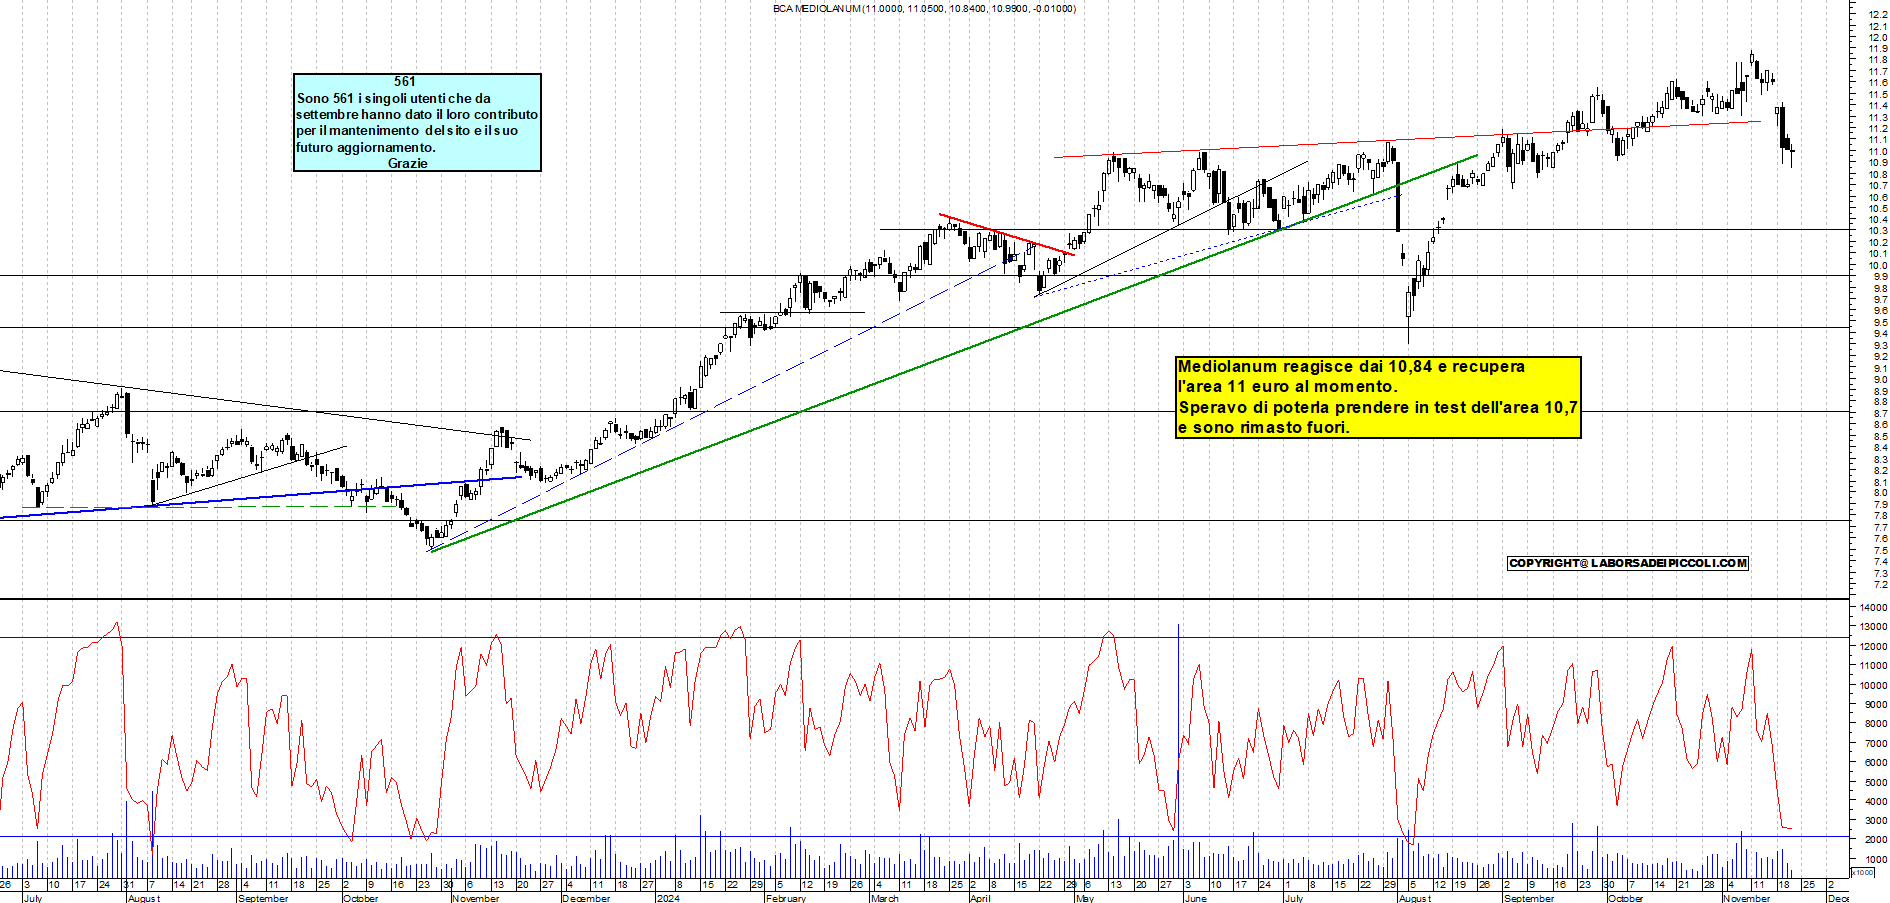Select the solid blue rising trendline near October 2023

click(260, 497)
